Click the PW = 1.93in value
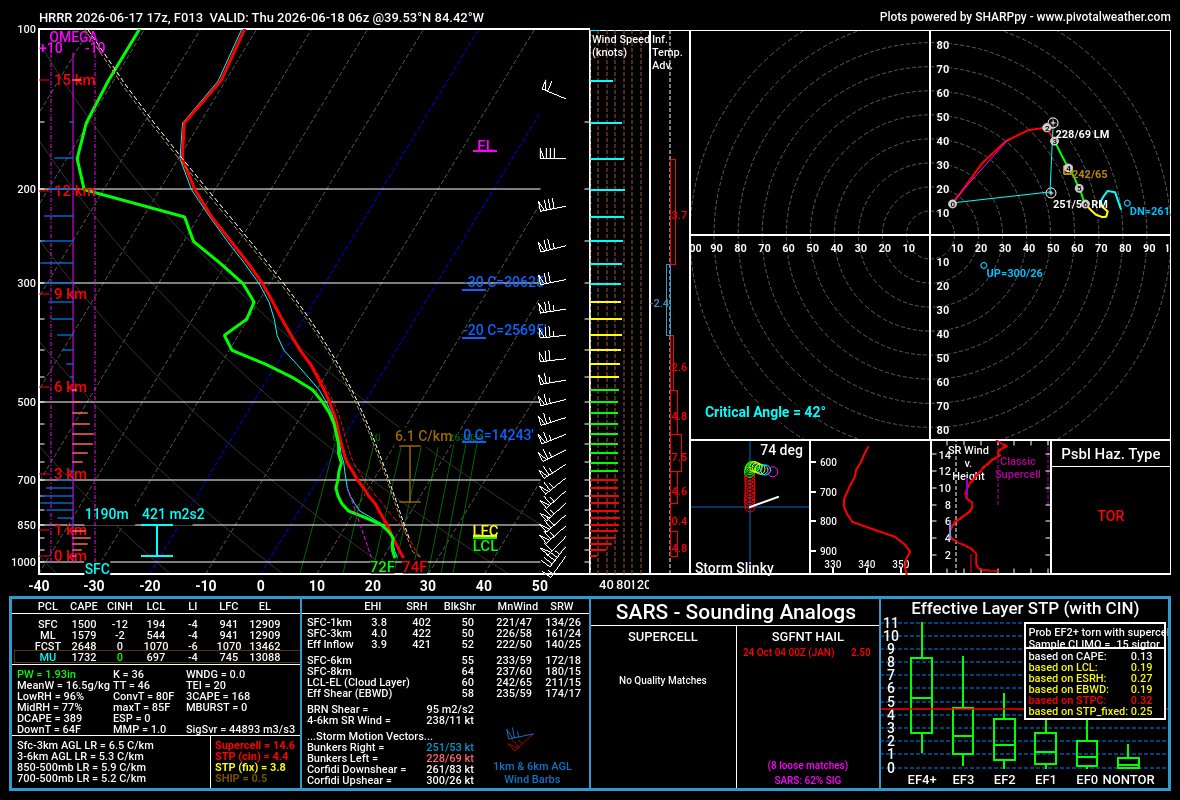Screen dimensions: 1180x800 pos(47,674)
